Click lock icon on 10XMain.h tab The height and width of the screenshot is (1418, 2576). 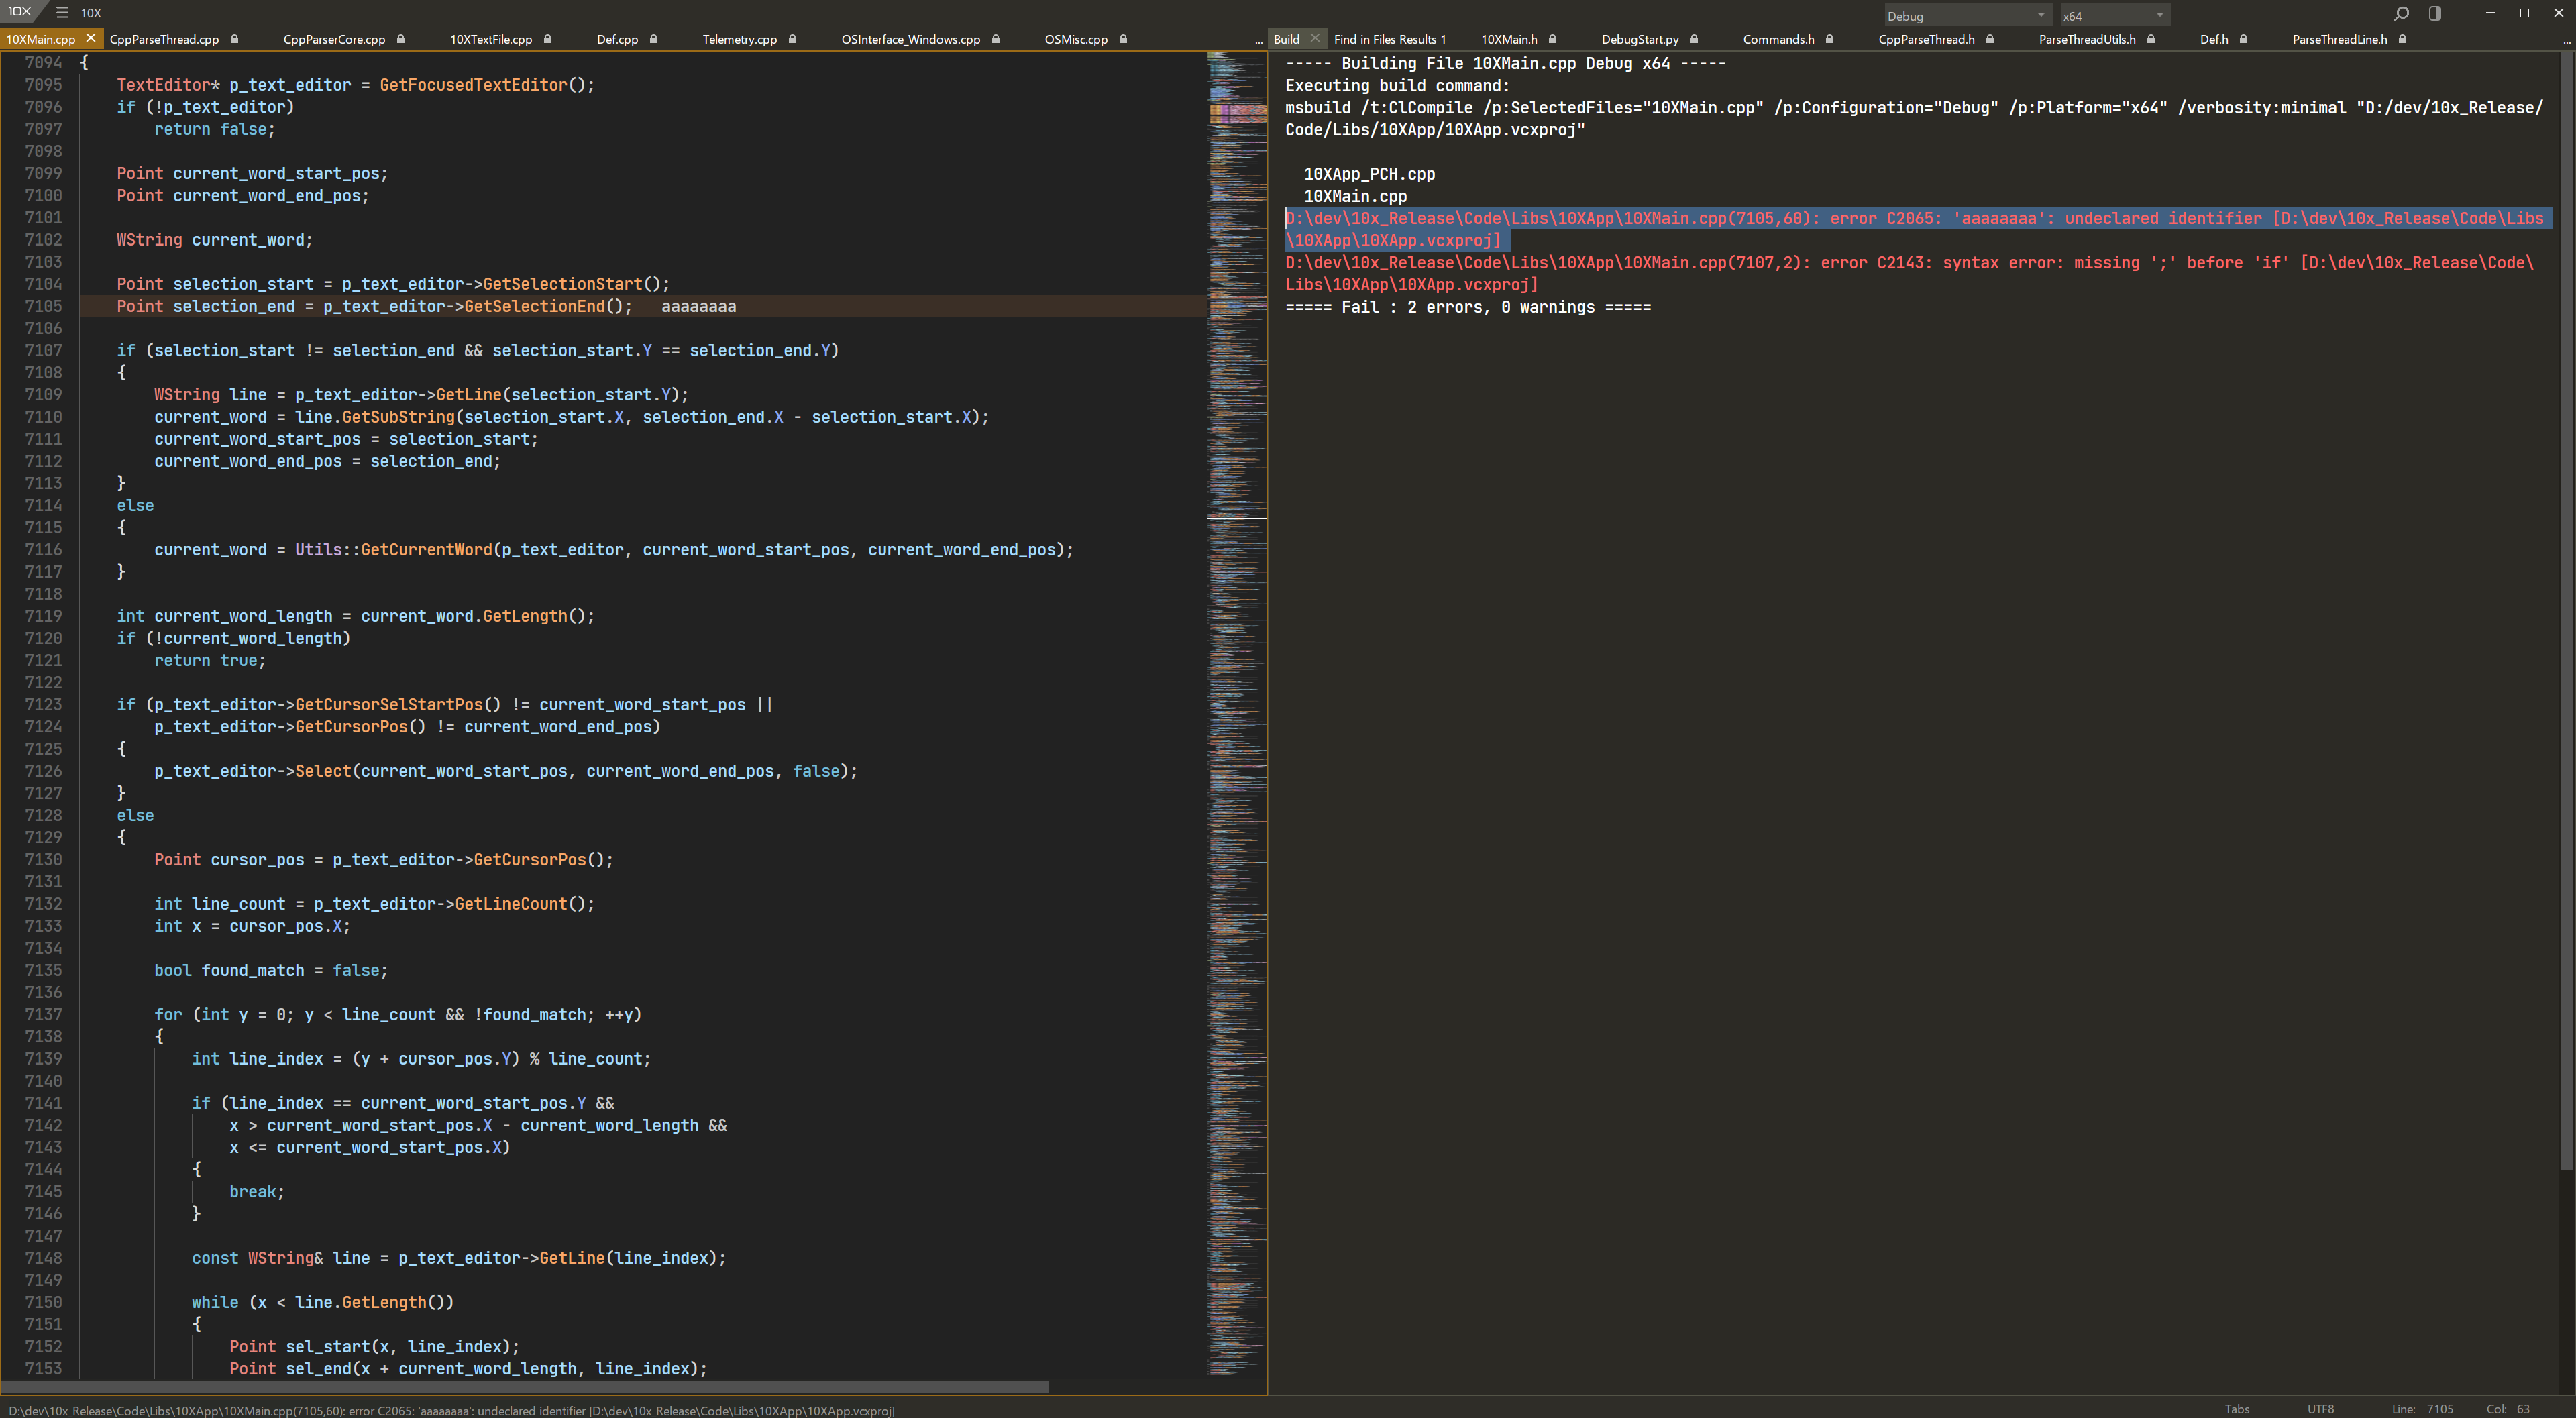1552,39
